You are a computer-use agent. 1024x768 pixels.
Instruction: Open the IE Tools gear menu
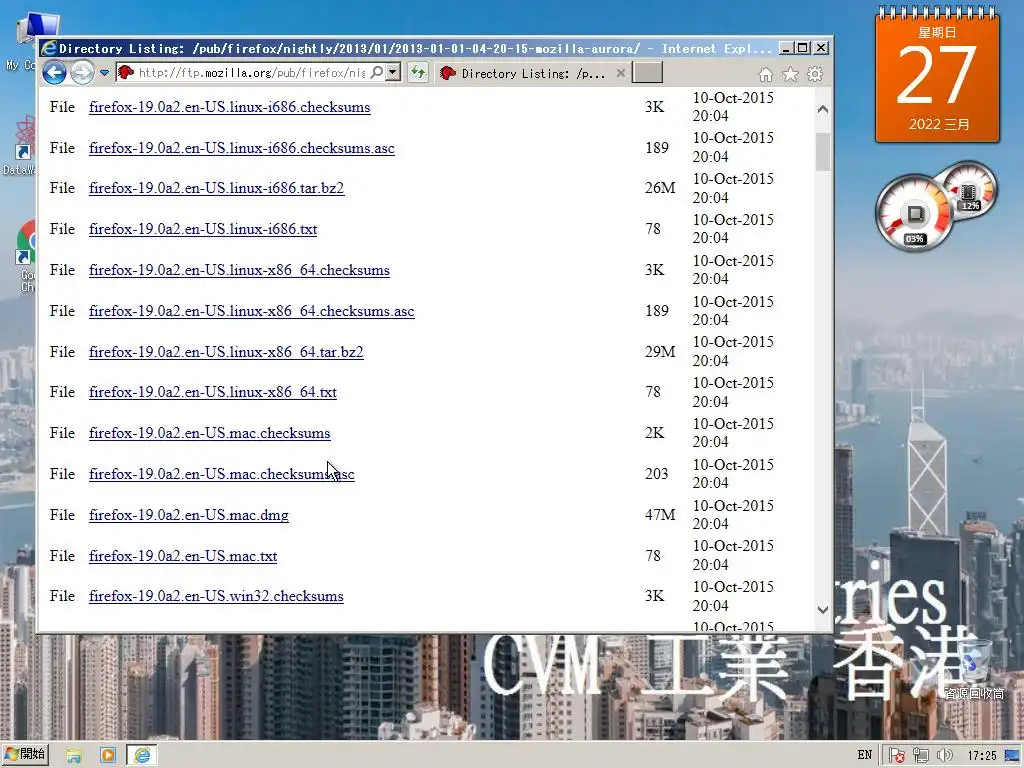click(x=815, y=74)
